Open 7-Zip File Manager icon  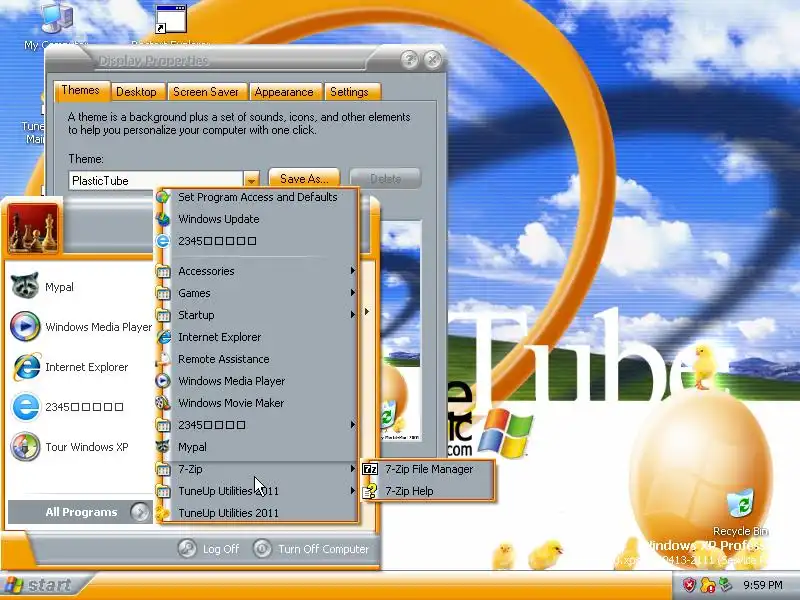pyautogui.click(x=370, y=469)
